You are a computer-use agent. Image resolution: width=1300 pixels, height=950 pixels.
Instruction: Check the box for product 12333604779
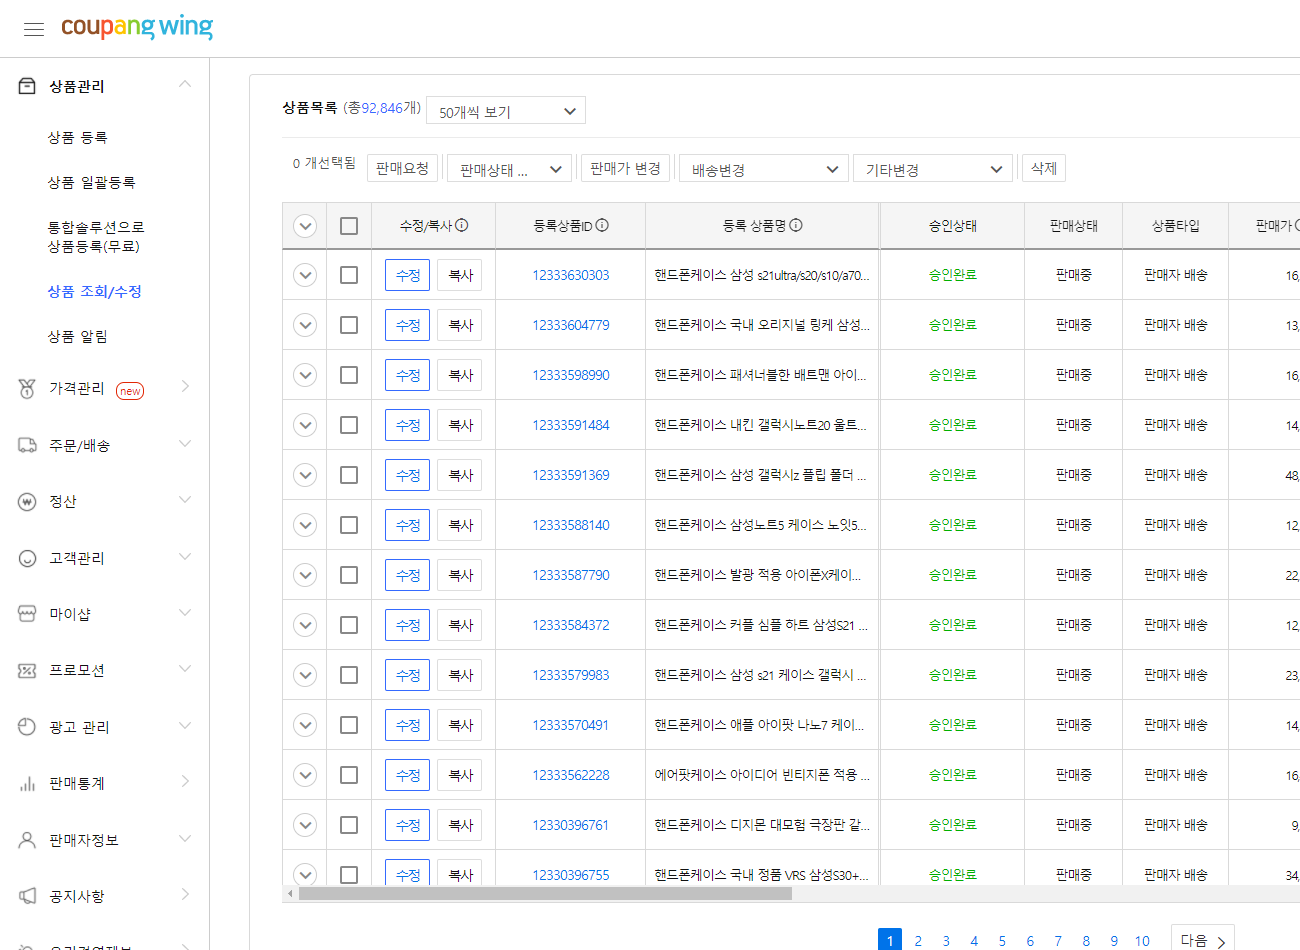(349, 325)
